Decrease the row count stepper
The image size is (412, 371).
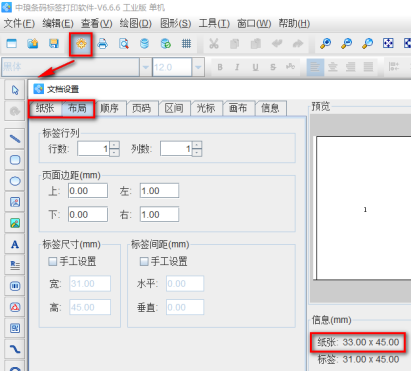(x=114, y=152)
